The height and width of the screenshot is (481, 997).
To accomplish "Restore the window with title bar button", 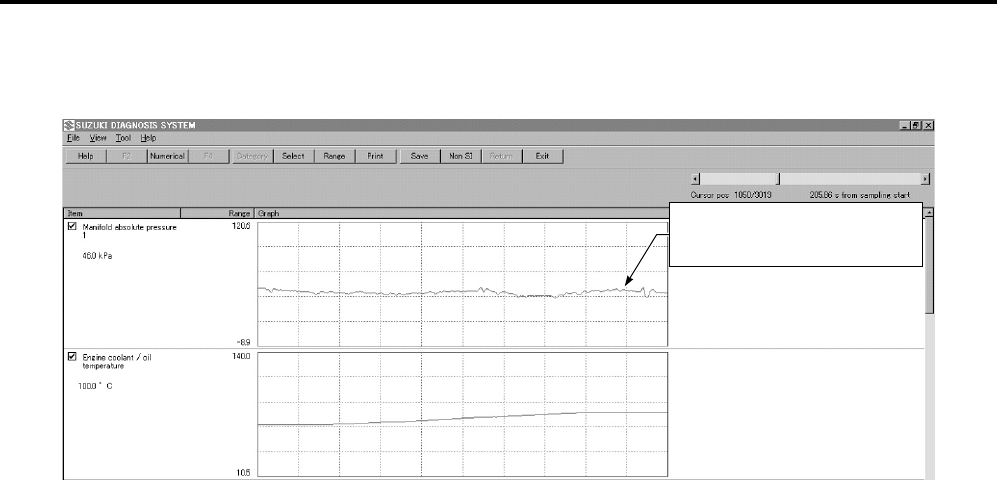I will pos(918,125).
